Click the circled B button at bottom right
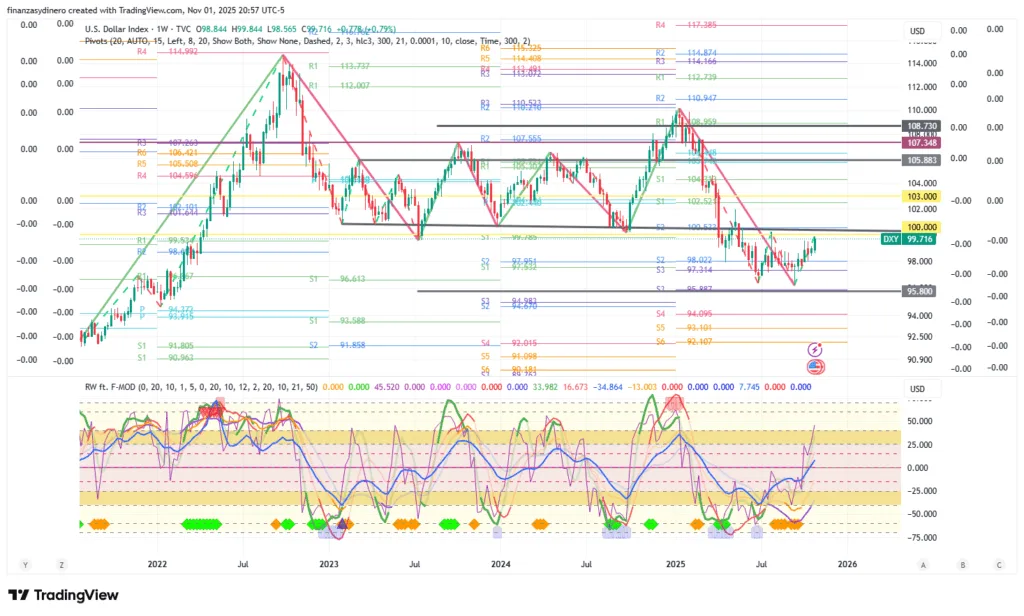The width and height of the screenshot is (1024, 616). pyautogui.click(x=961, y=565)
